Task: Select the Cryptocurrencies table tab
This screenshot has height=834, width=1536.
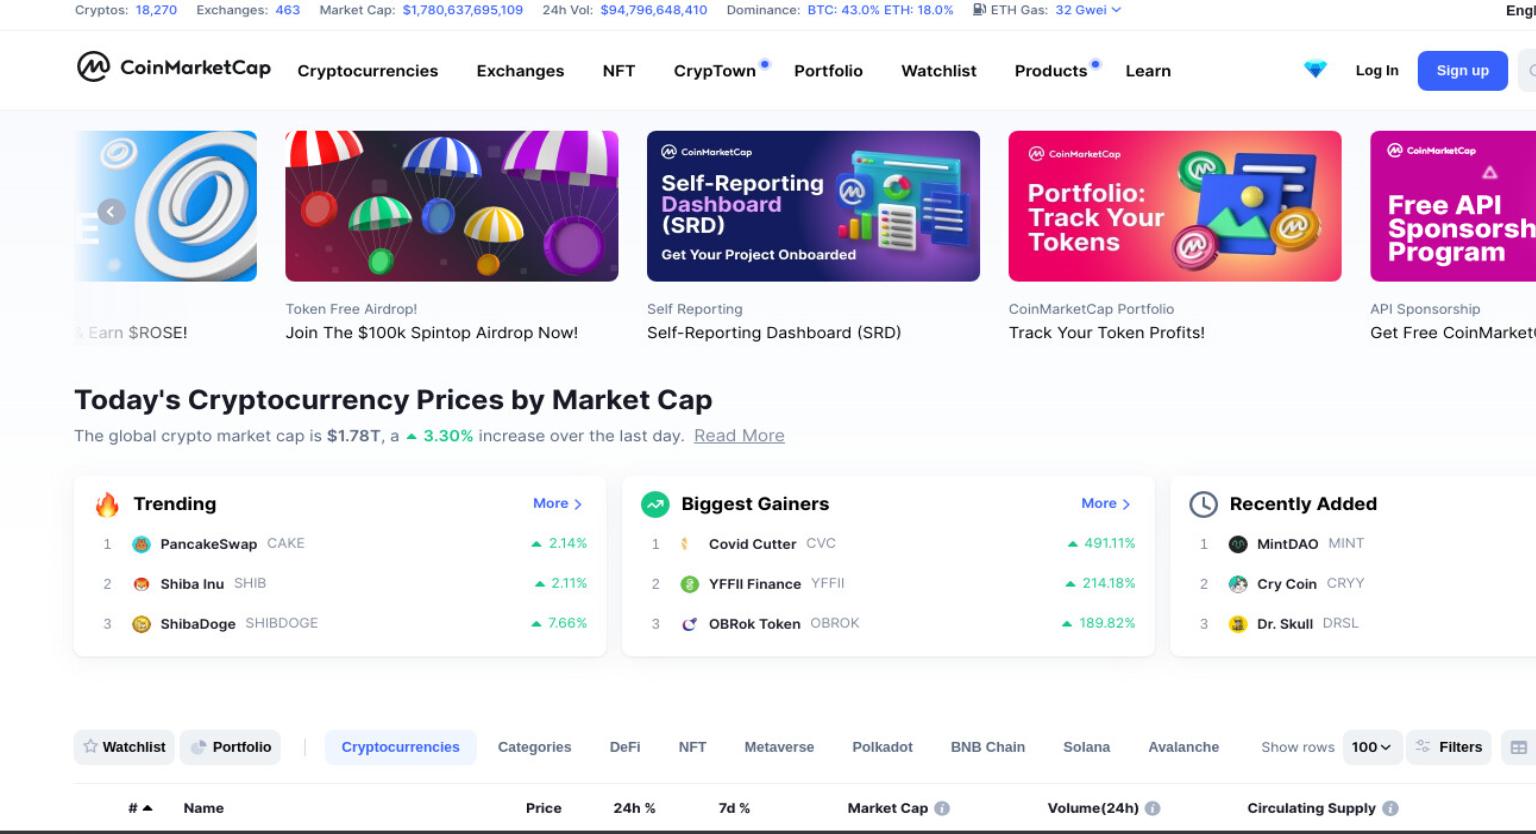Action: (400, 747)
